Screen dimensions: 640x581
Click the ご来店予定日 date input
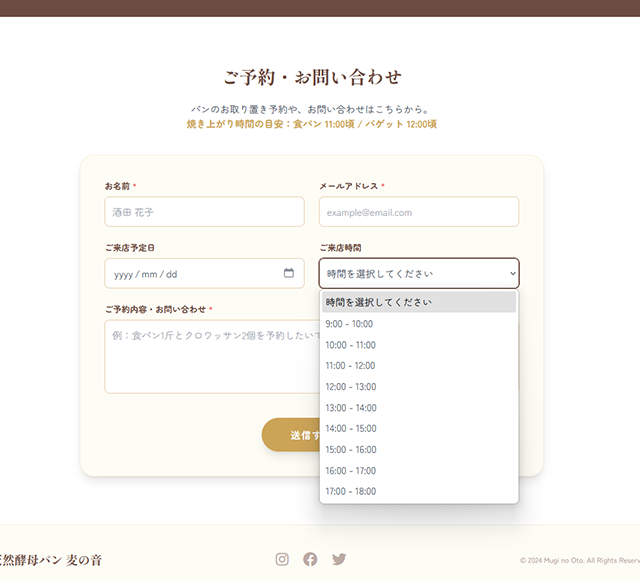[190, 273]
